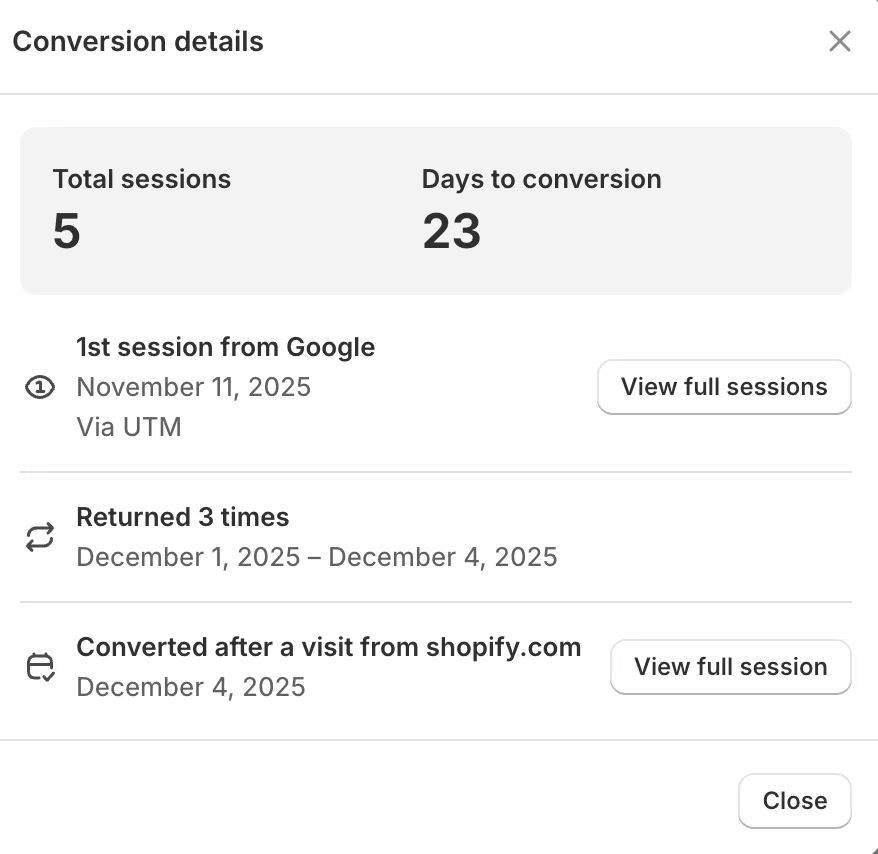
Task: Click the Returned 3 times heading
Action: click(x=183, y=517)
